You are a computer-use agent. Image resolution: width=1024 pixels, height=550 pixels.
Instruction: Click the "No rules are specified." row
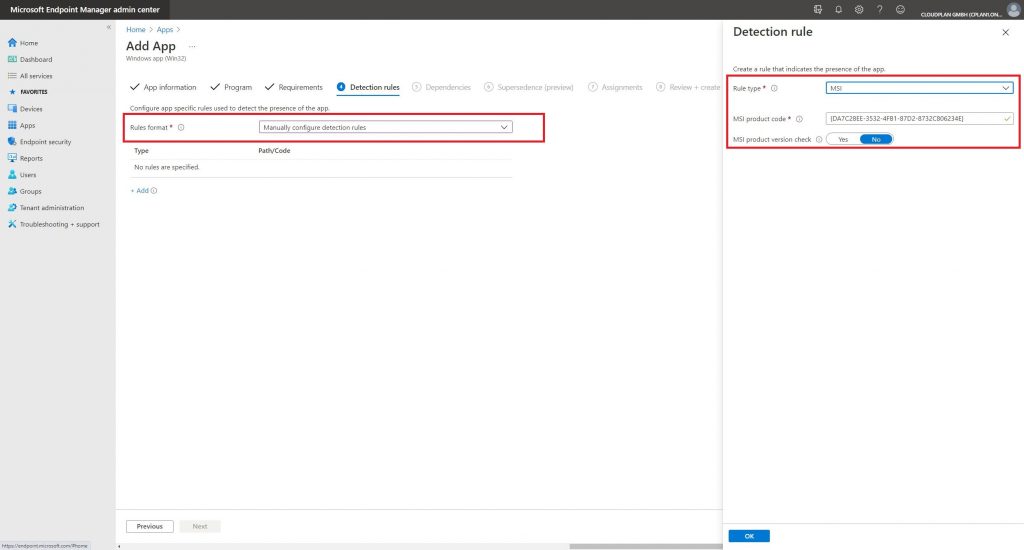click(321, 167)
